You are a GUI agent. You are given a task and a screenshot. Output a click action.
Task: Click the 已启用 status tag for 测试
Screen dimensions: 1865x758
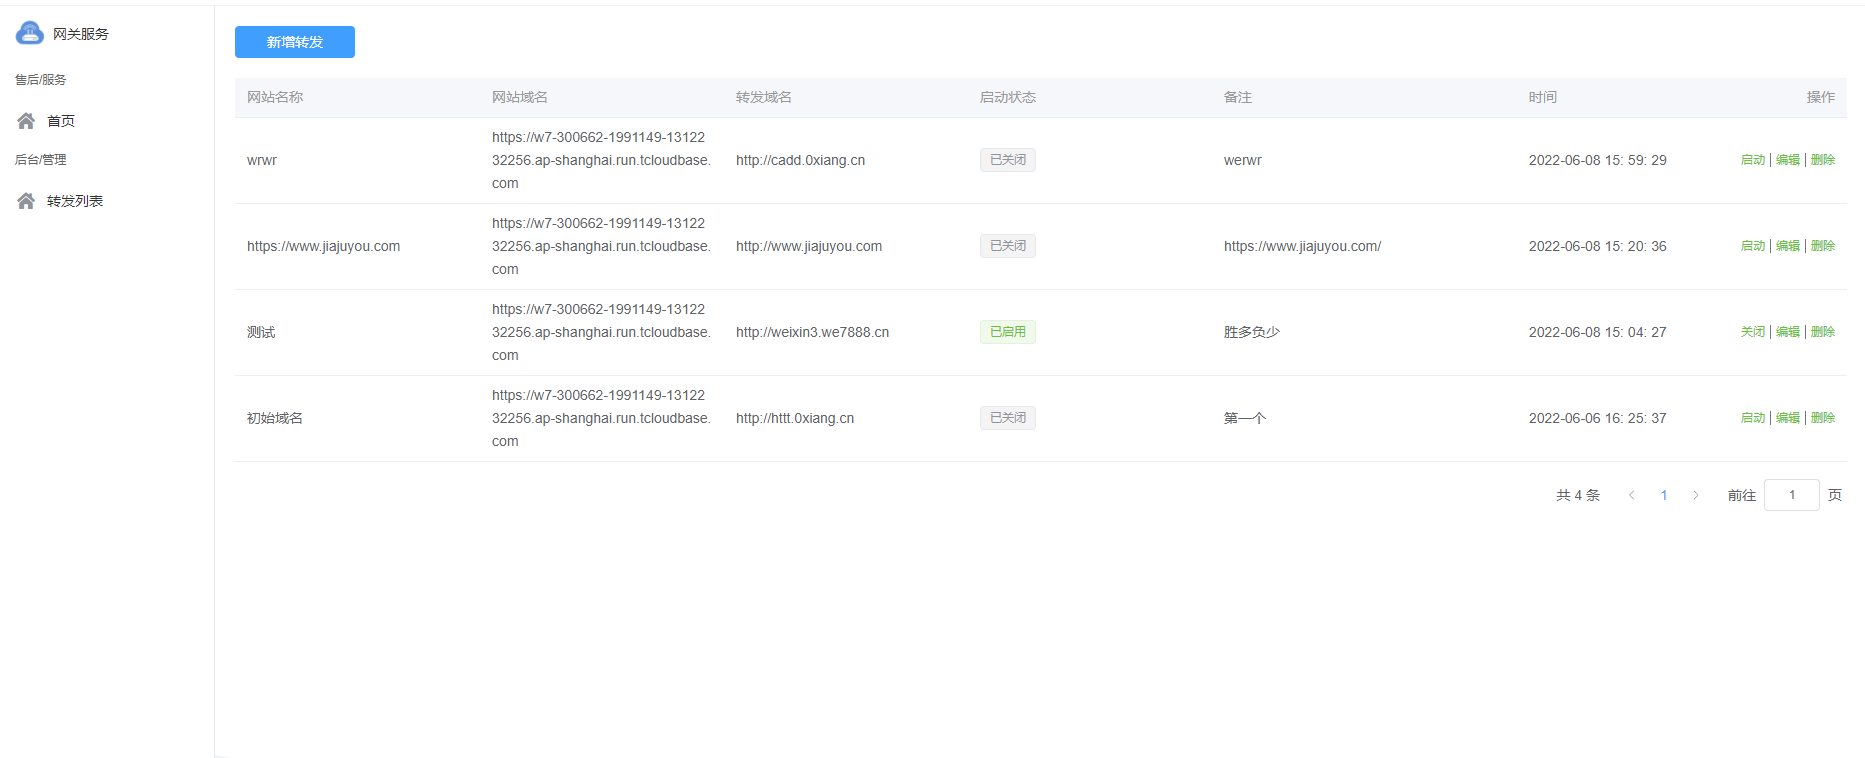[1008, 332]
